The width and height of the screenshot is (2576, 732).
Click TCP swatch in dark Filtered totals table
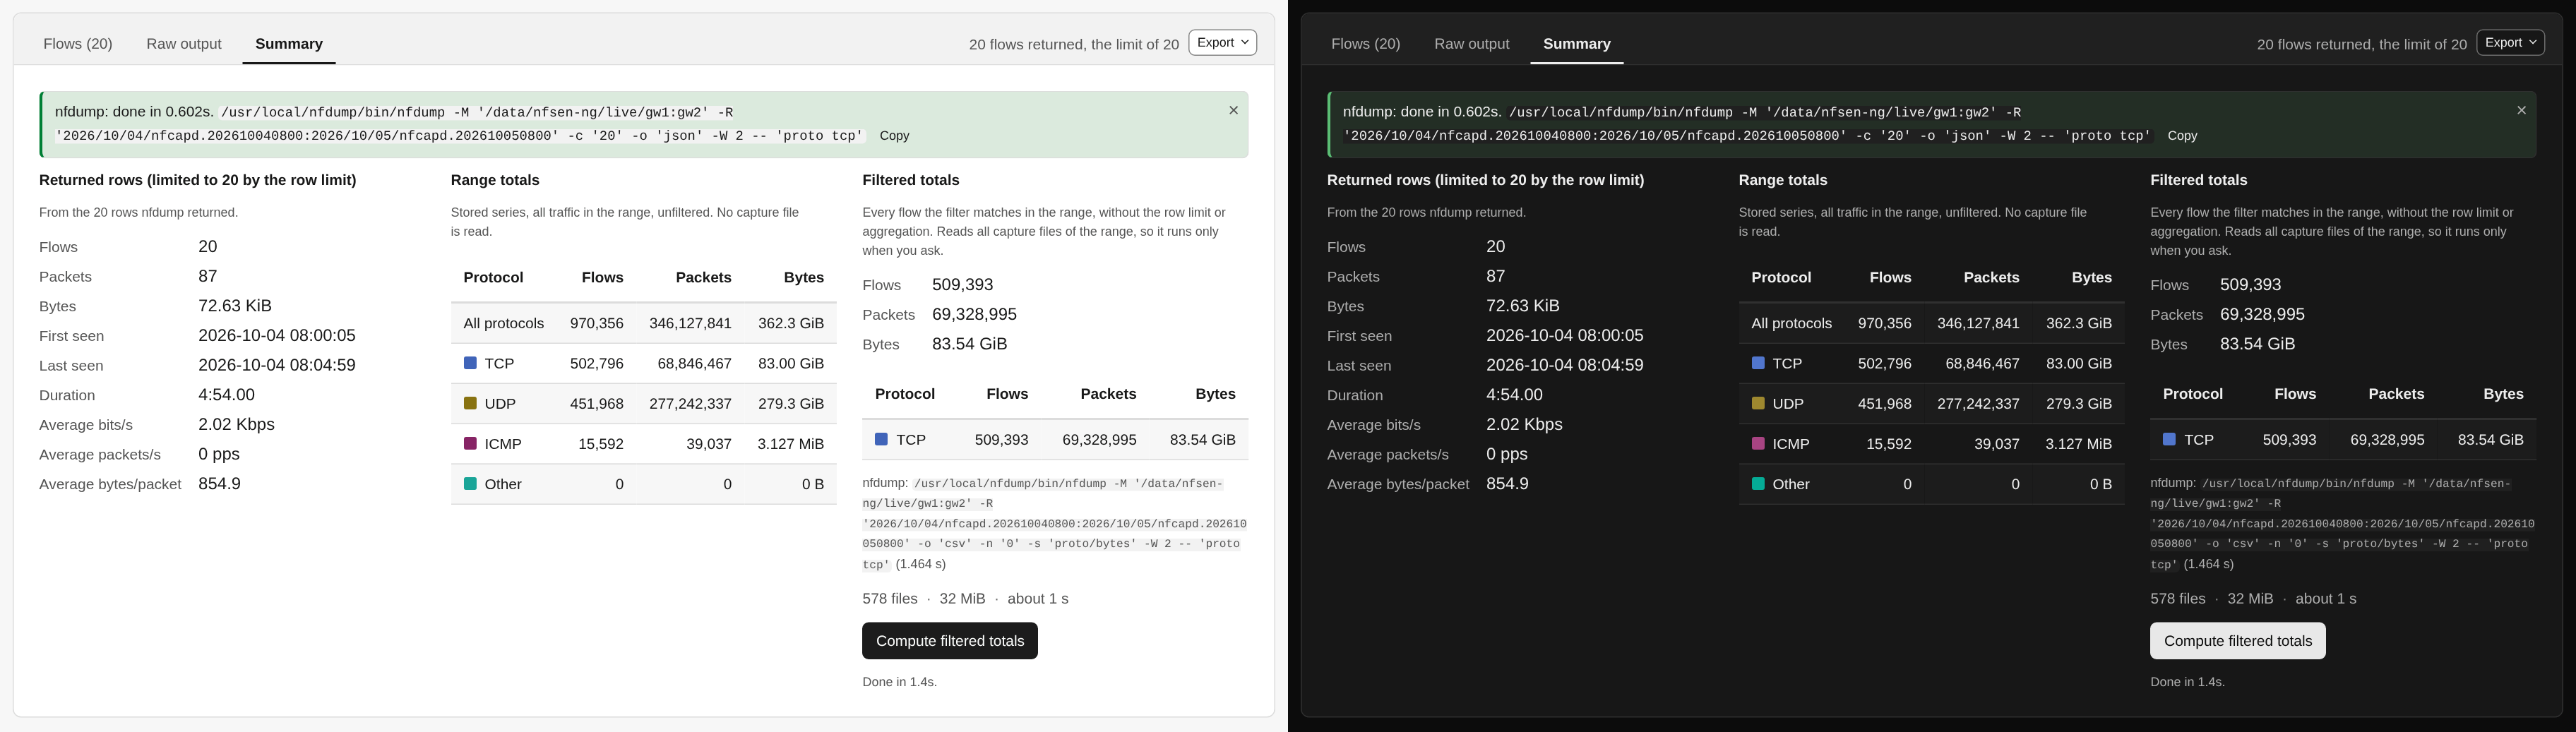pyautogui.click(x=2169, y=439)
